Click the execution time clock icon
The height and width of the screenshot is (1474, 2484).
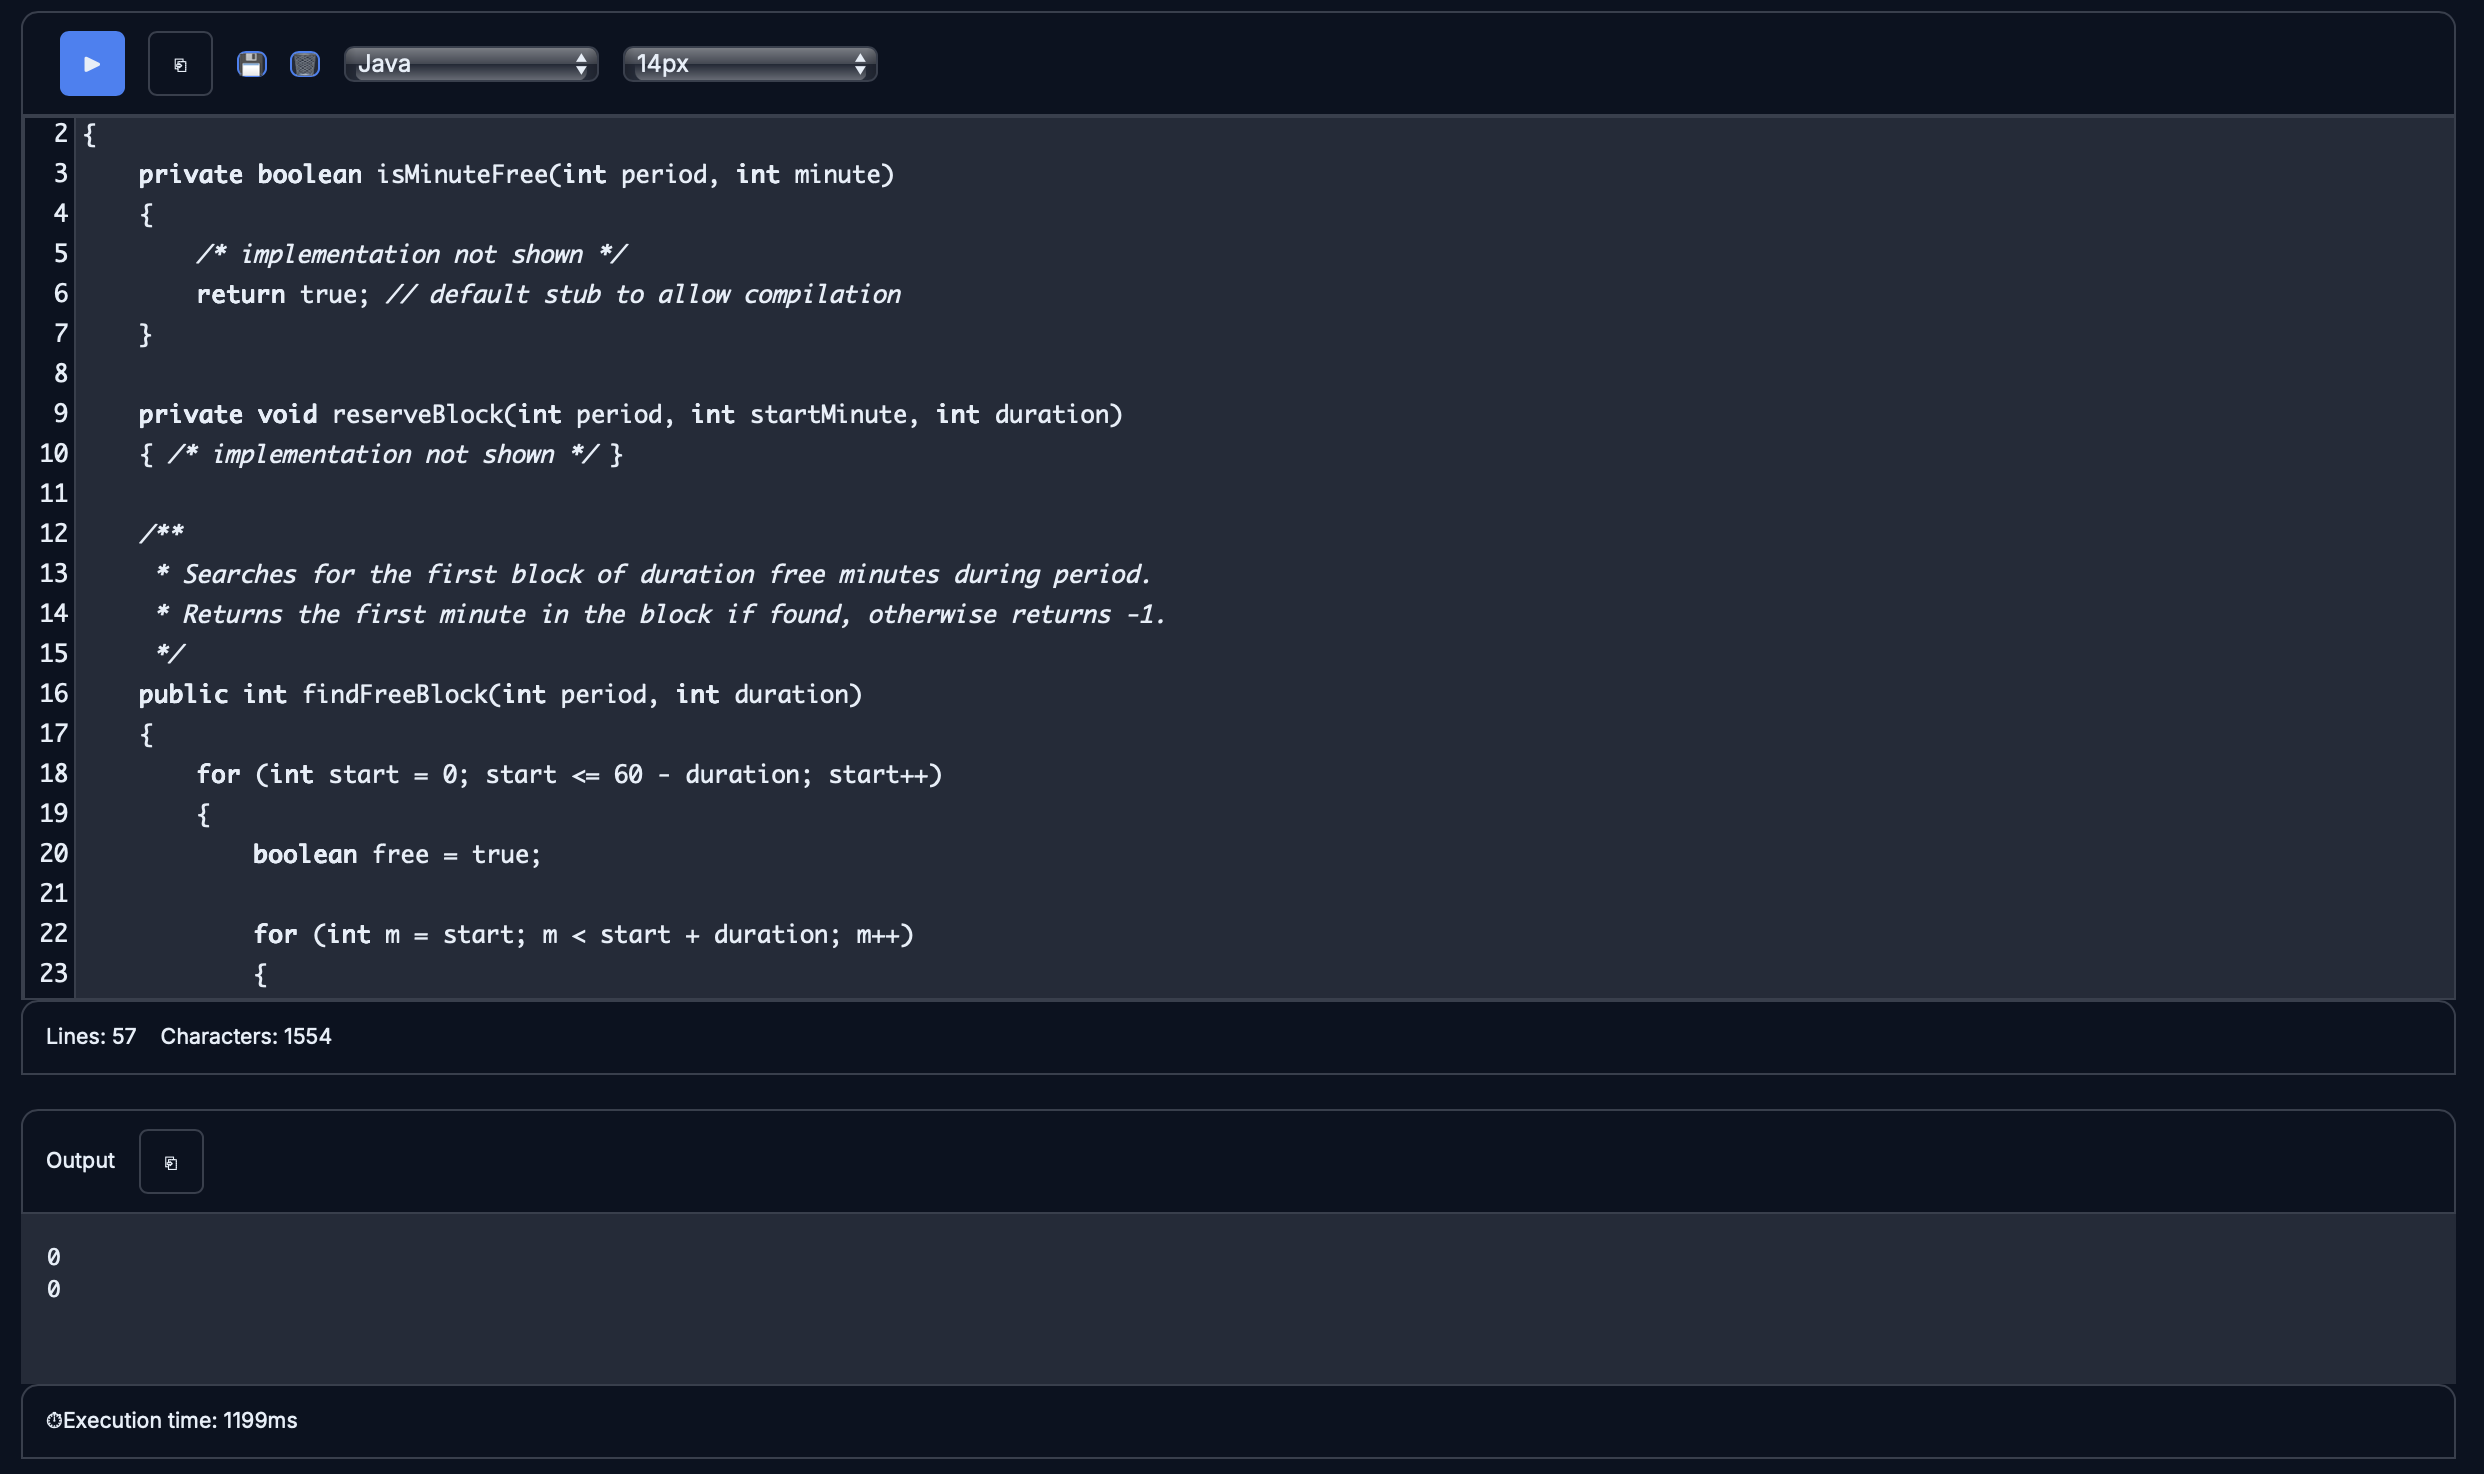point(53,1419)
